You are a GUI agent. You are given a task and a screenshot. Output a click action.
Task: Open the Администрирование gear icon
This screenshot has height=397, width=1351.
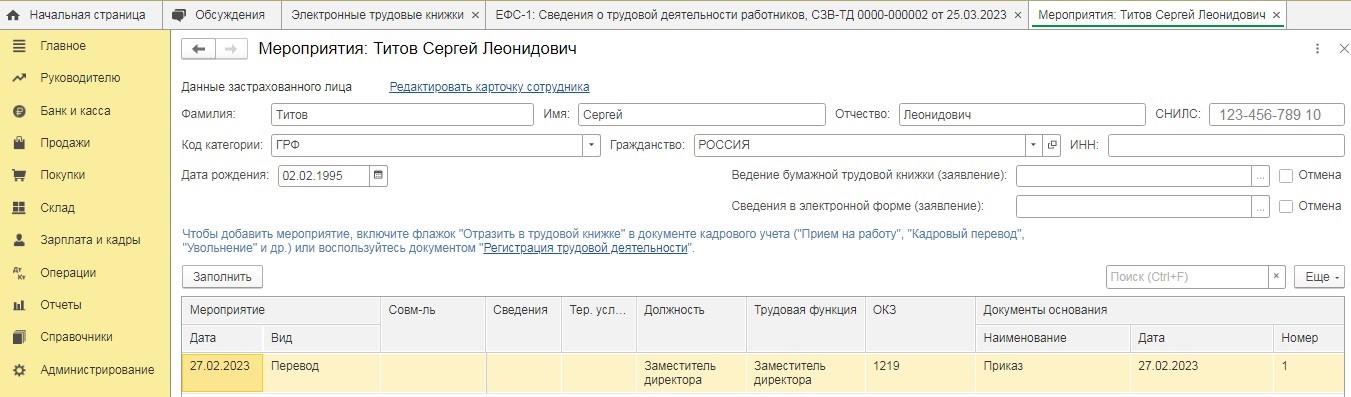point(18,370)
